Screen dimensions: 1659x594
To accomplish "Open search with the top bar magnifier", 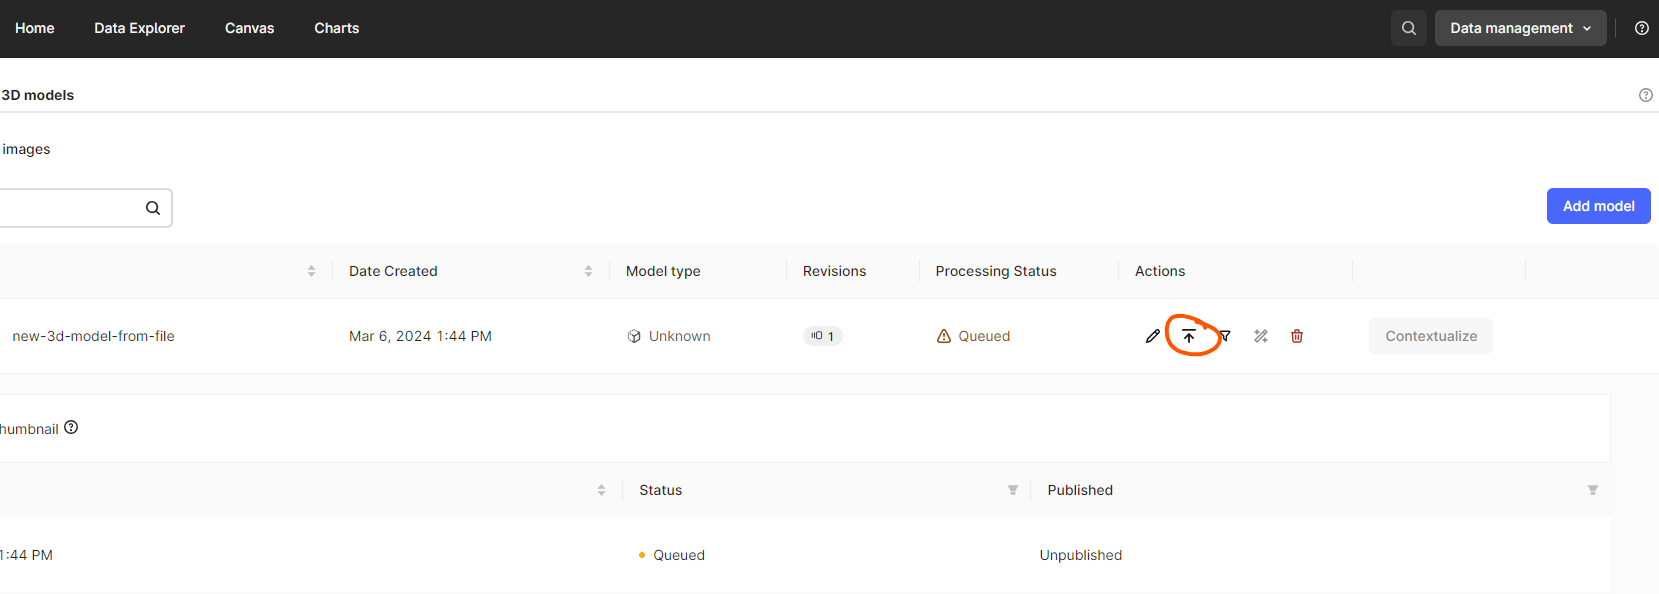I will 1409,28.
